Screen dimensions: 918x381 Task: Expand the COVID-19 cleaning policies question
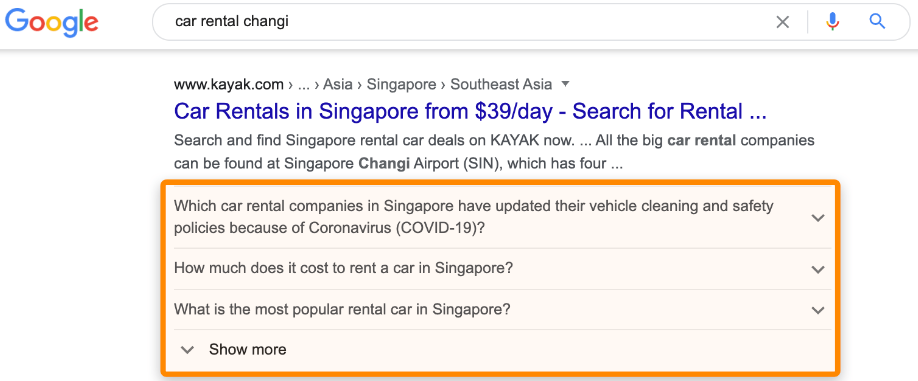tap(818, 218)
